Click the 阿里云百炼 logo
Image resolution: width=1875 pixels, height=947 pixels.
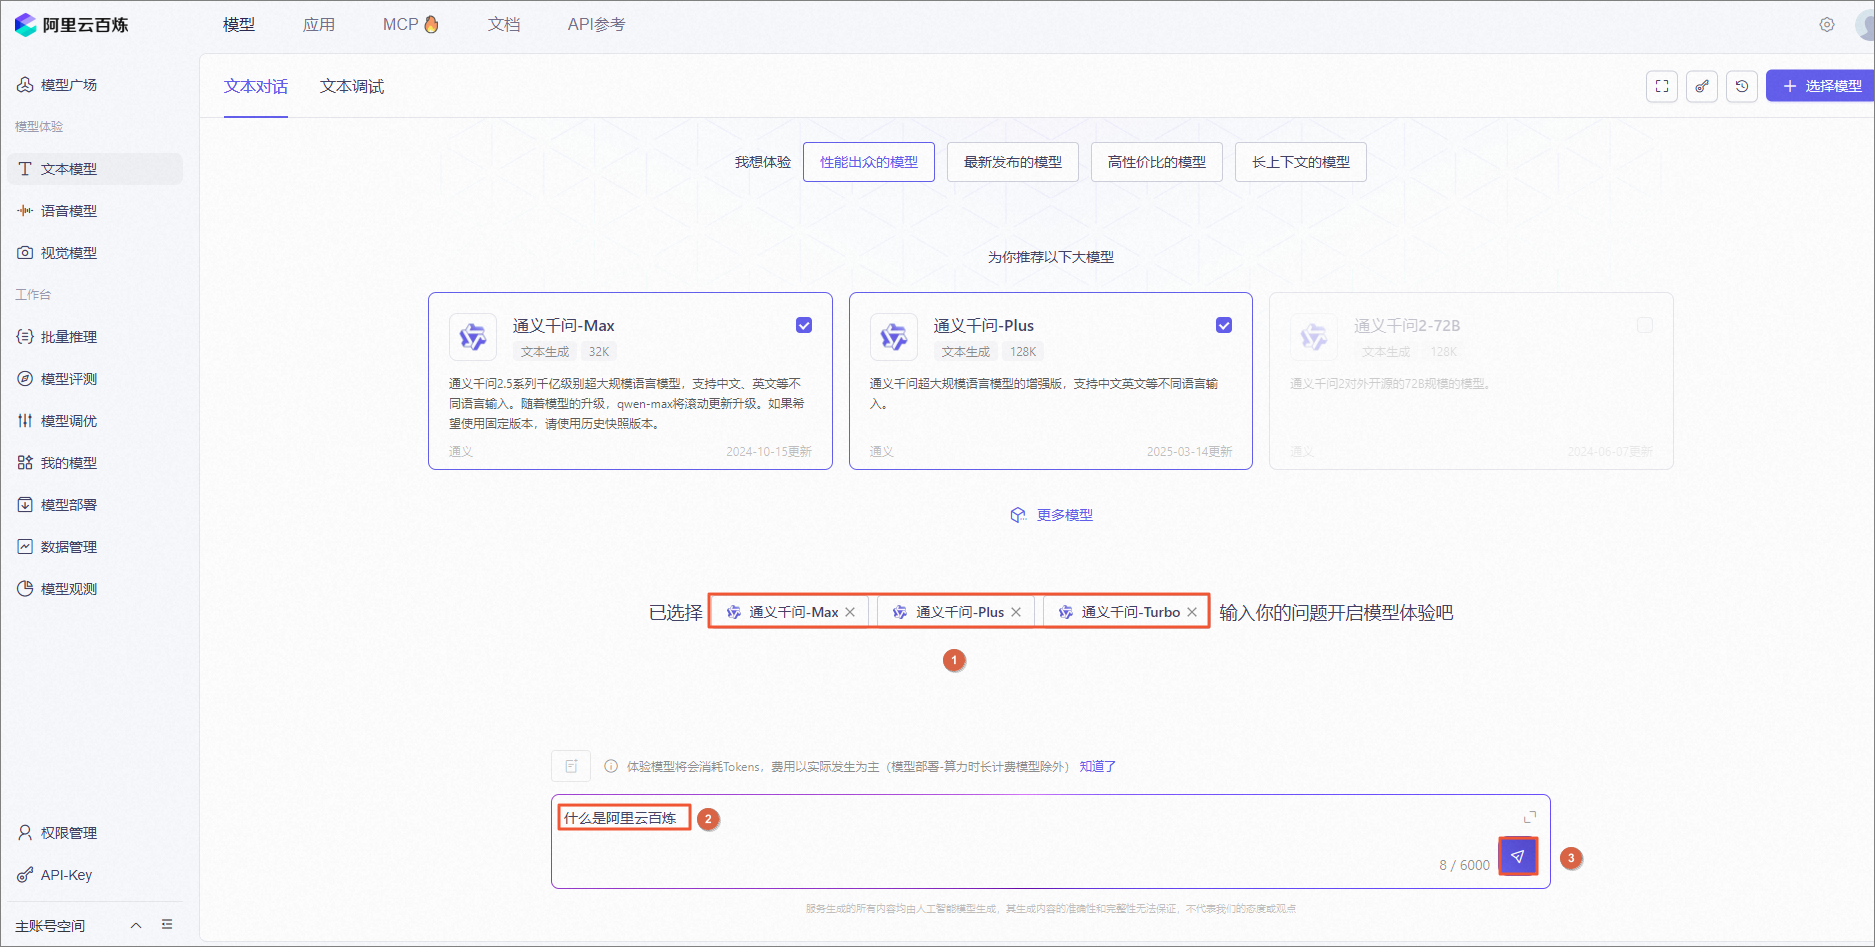(x=71, y=25)
